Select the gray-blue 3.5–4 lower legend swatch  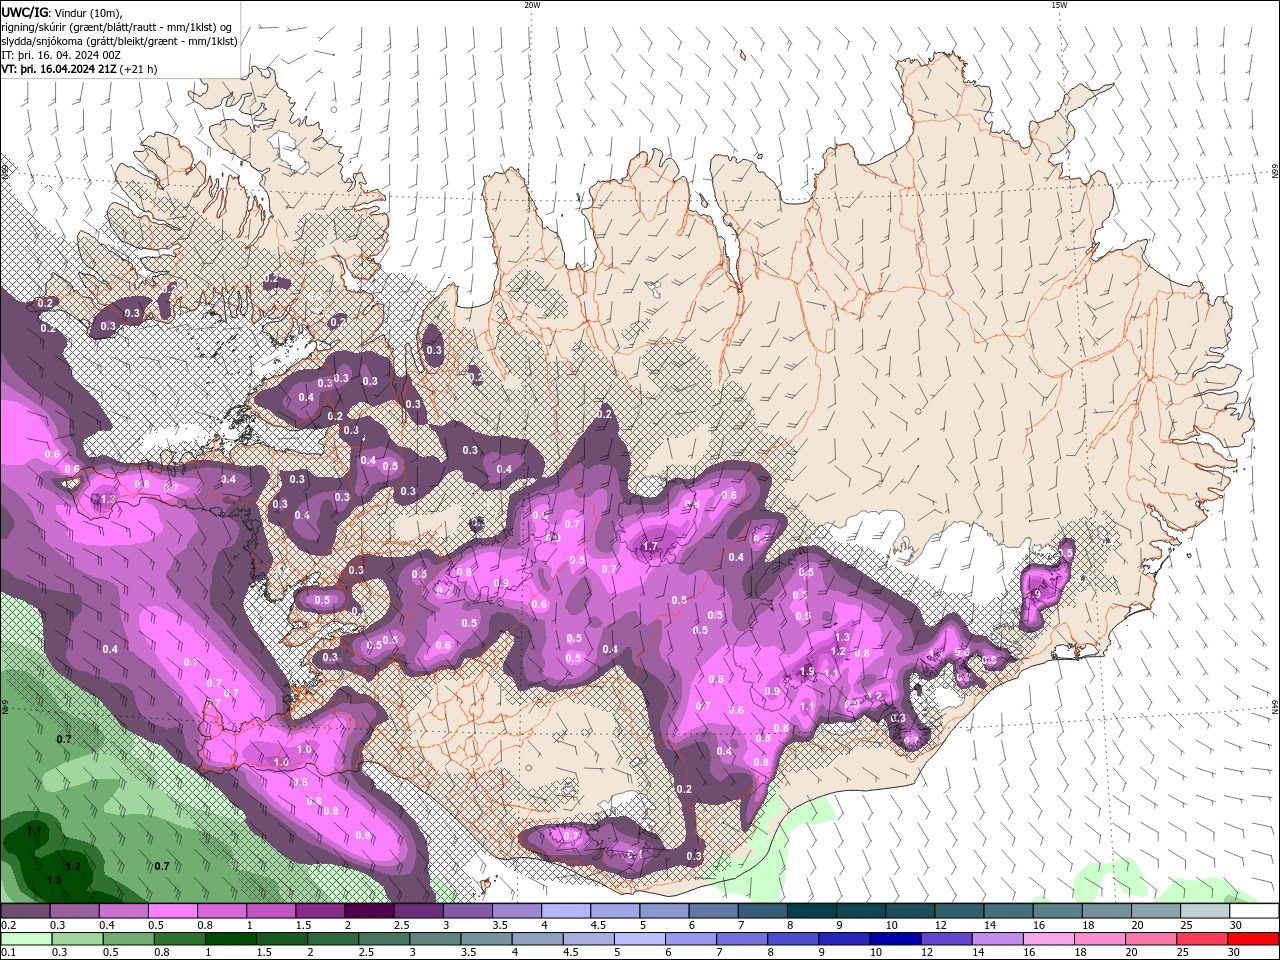click(487, 939)
